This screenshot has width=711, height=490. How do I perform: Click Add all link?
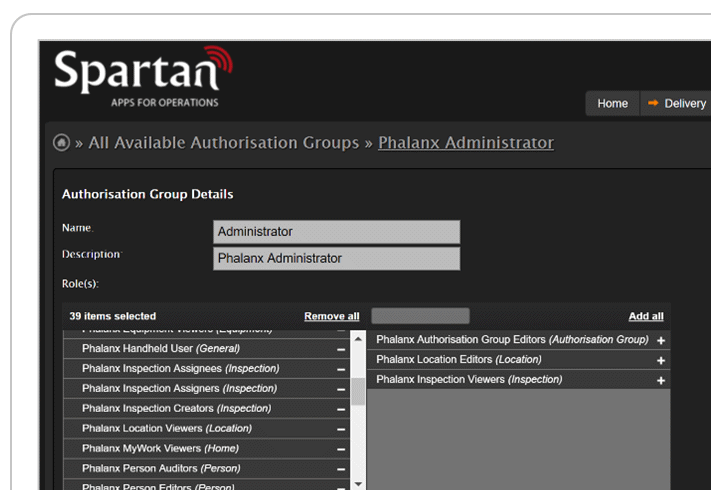pos(646,316)
